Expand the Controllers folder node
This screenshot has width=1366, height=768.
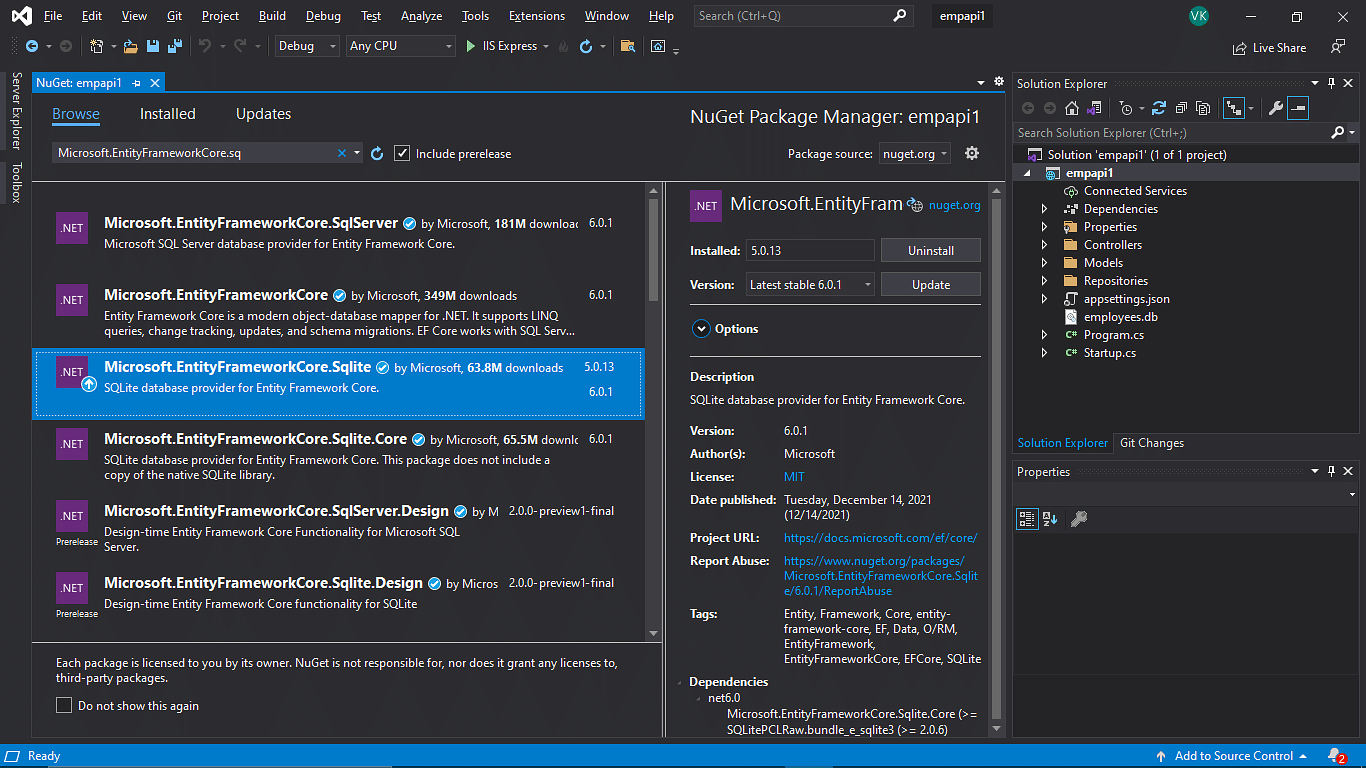(x=1044, y=245)
